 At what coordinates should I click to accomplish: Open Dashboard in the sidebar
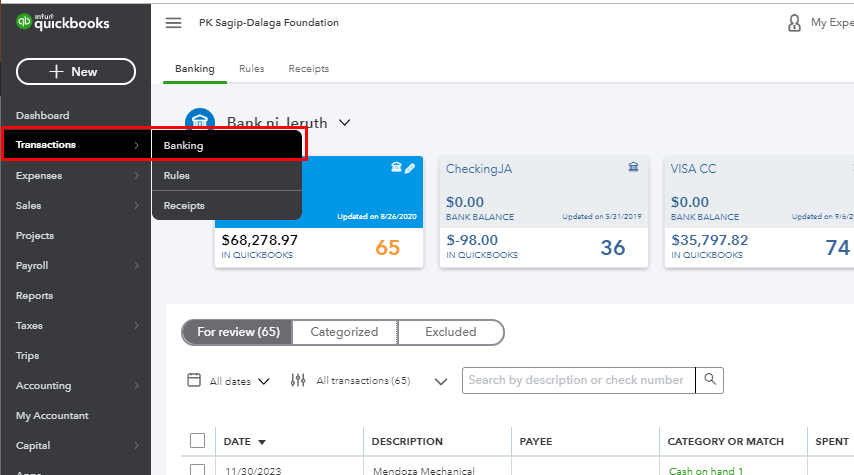[42, 115]
